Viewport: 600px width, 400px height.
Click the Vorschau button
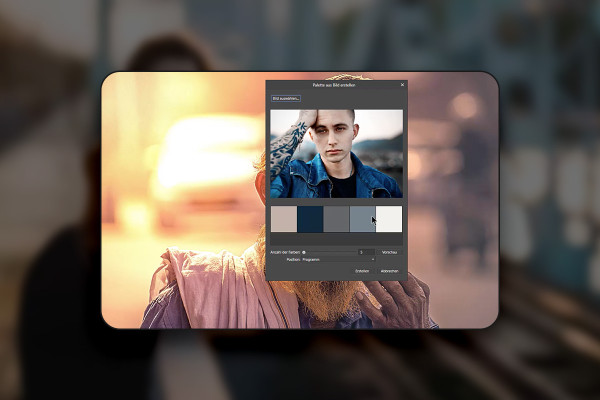click(390, 252)
